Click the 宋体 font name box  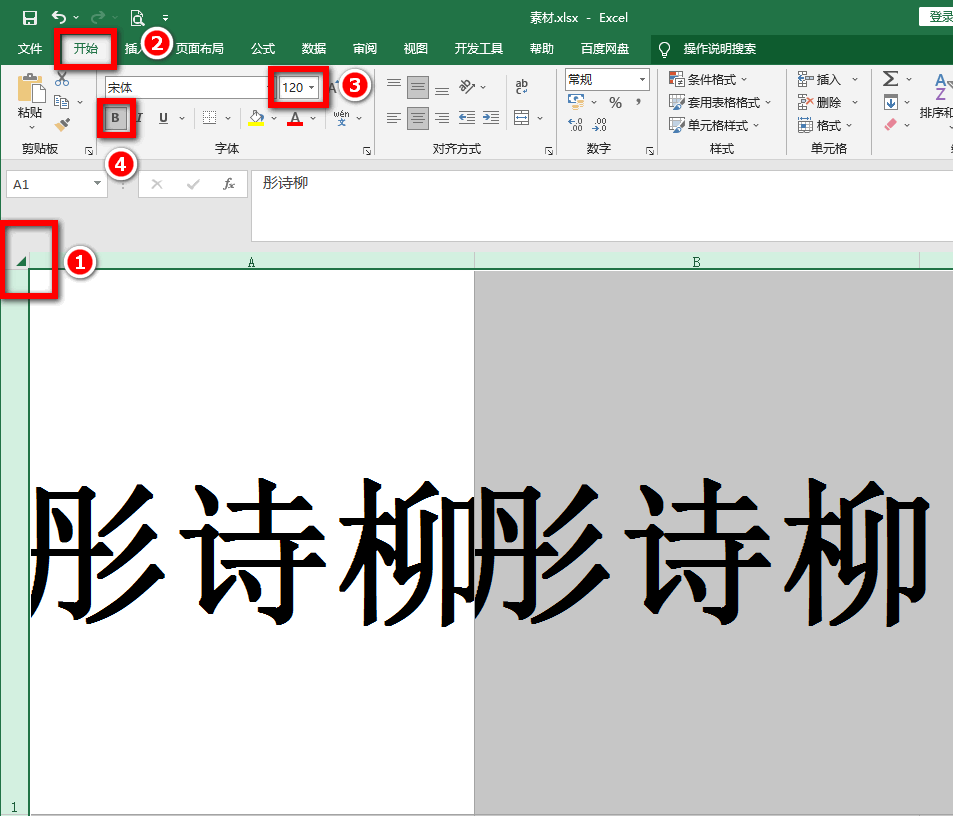point(186,87)
